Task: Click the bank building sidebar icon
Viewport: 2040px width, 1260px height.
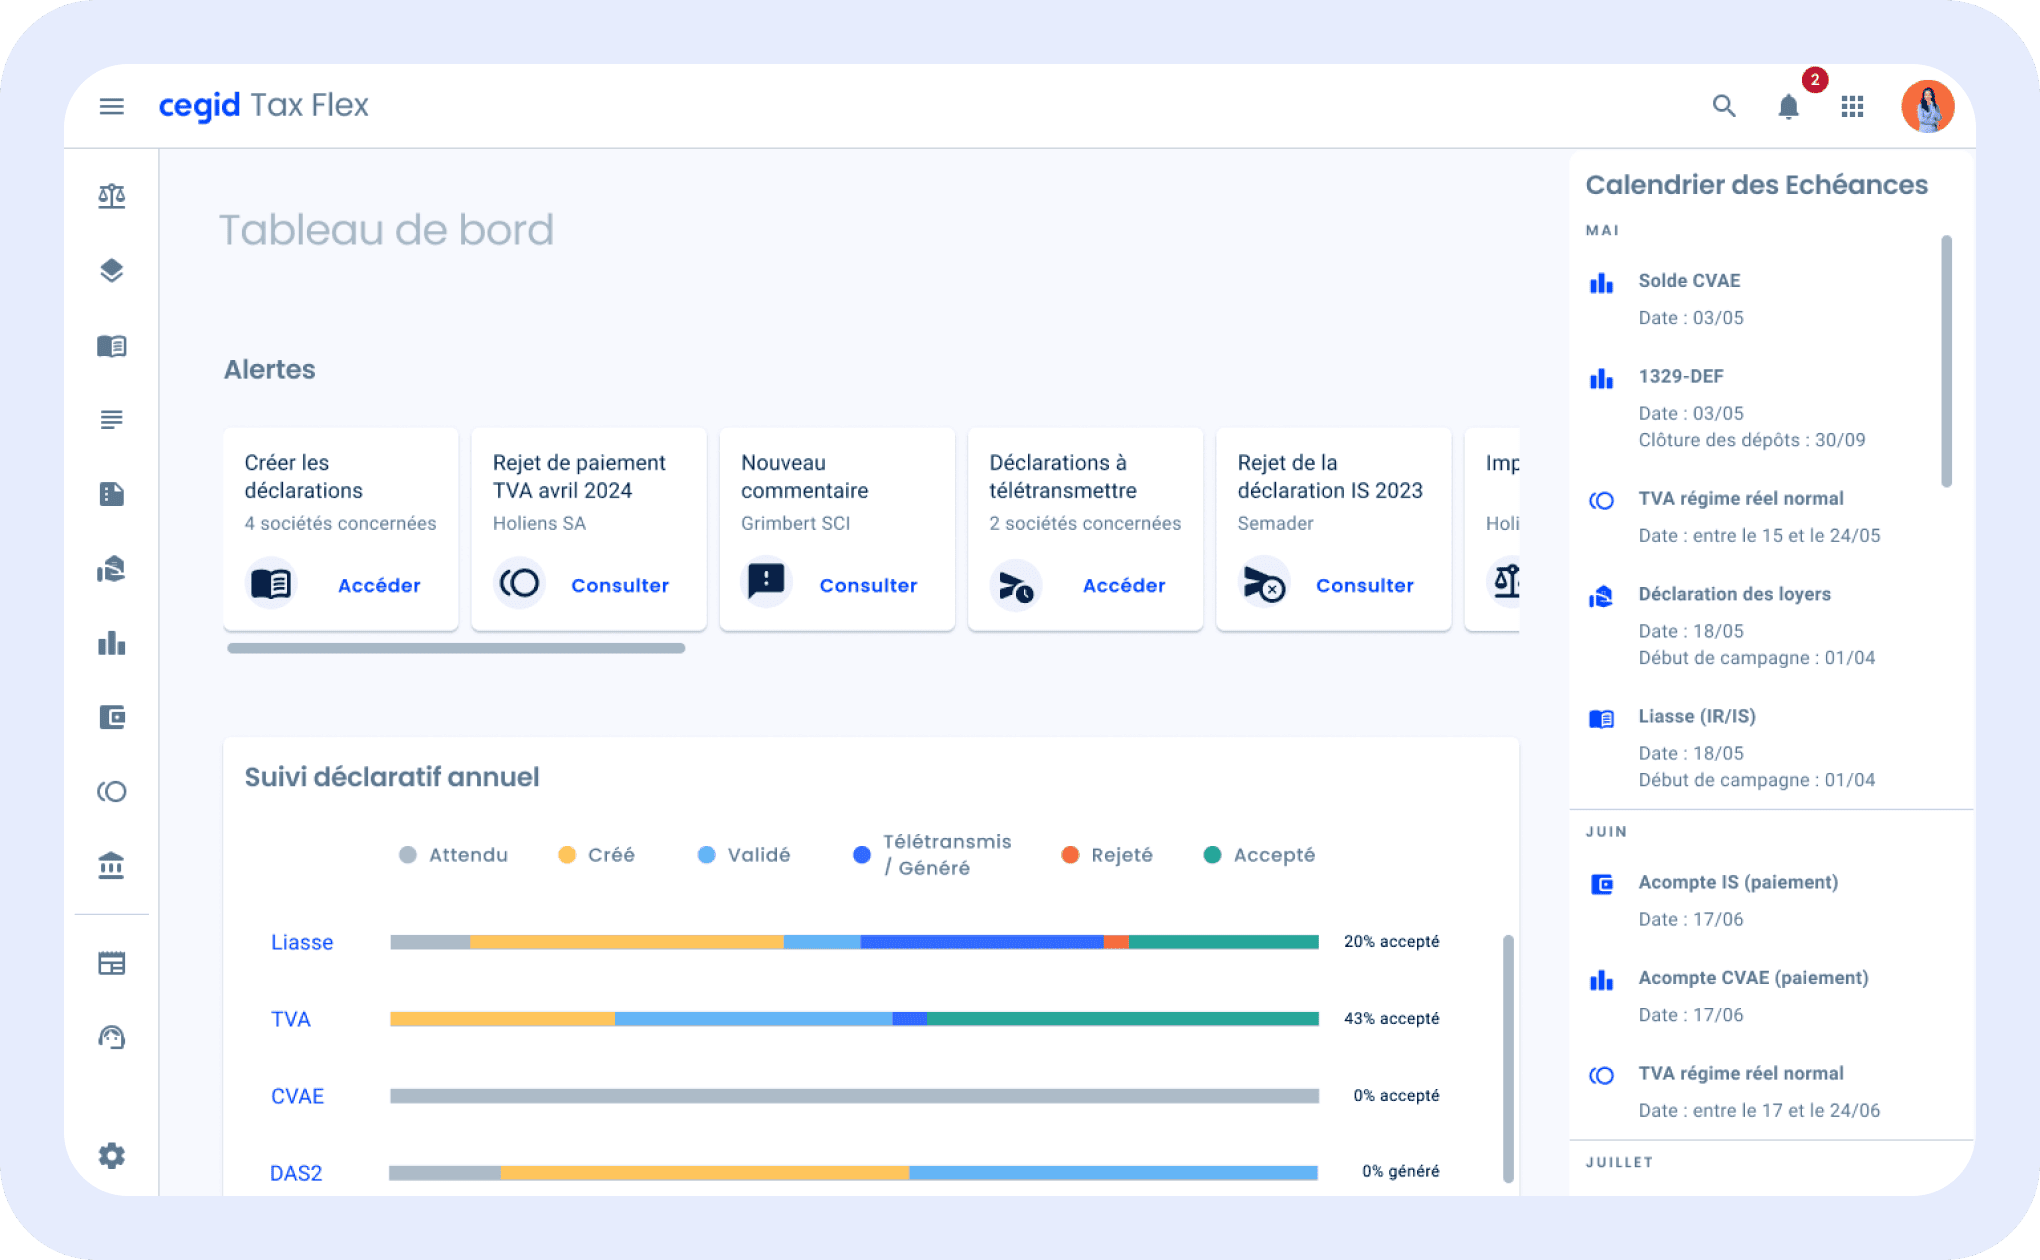Action: [x=112, y=866]
